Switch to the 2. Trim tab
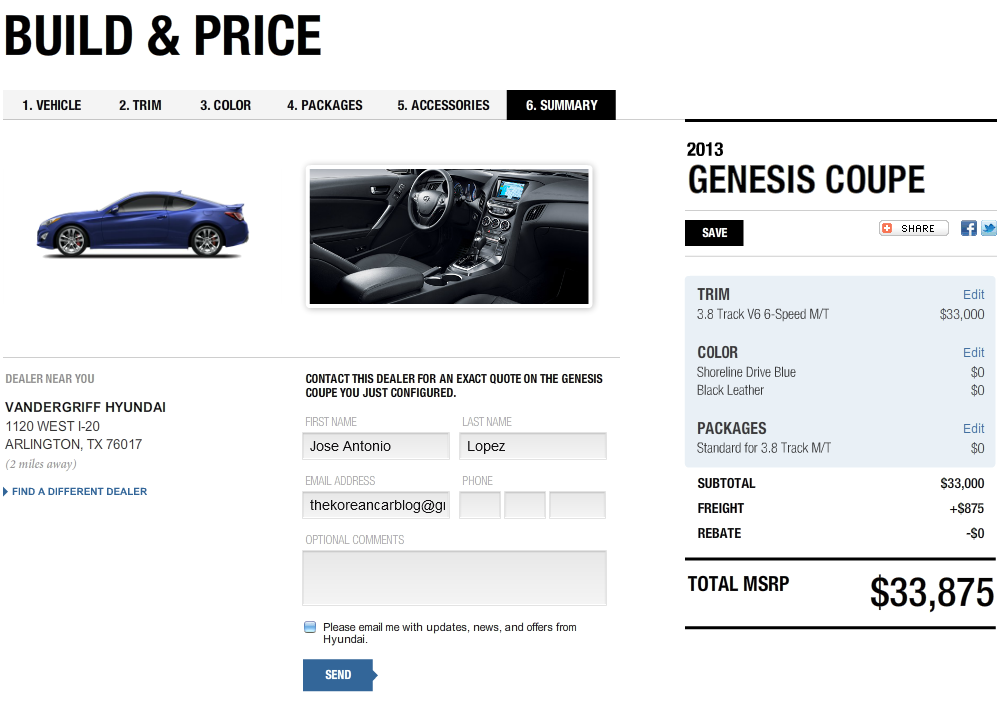Viewport: 1002px width, 701px height. coord(140,105)
